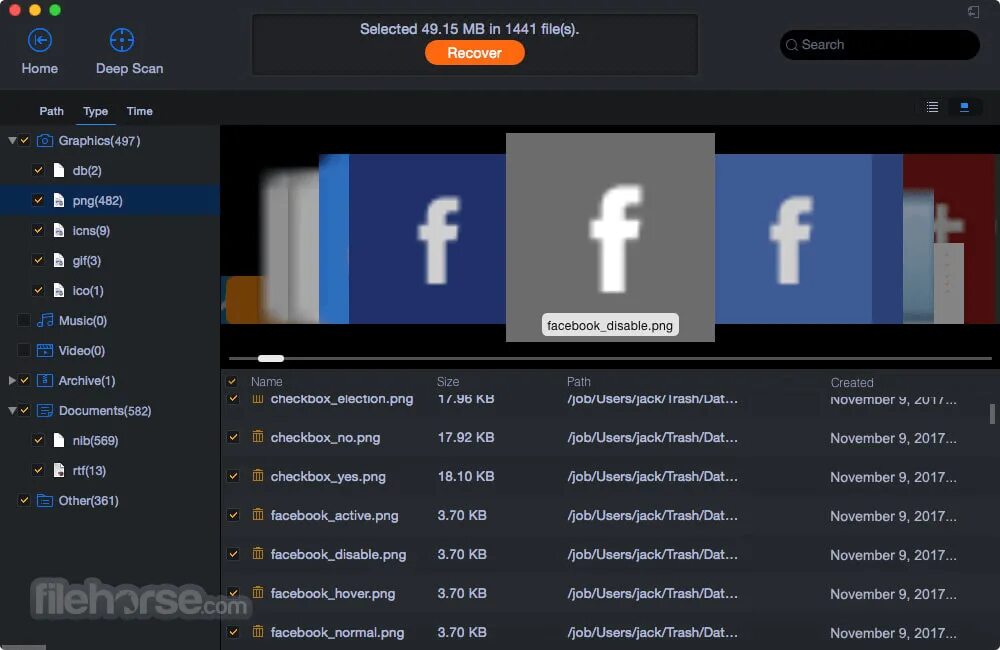Click trash icon beside checkbox_no.png

[x=258, y=437]
